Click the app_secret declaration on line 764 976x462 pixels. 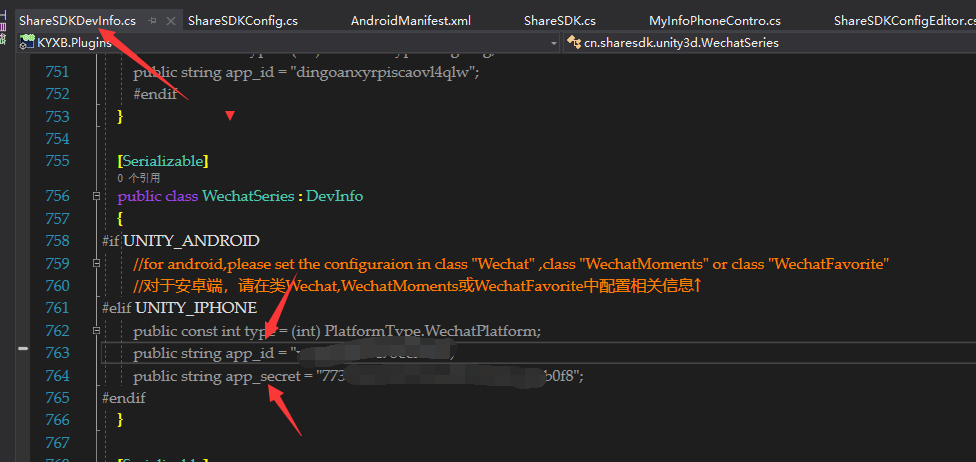[x=357, y=376]
